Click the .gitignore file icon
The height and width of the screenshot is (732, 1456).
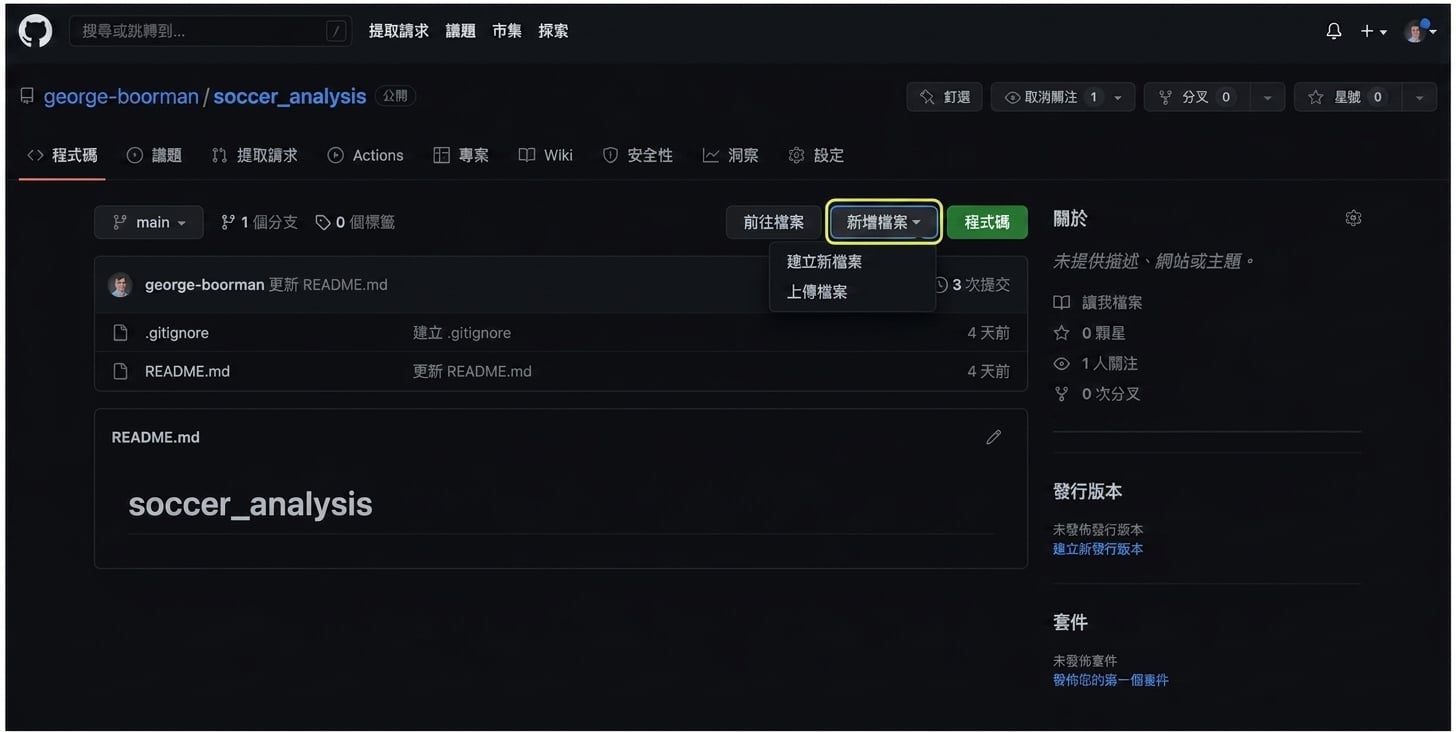pyautogui.click(x=120, y=333)
